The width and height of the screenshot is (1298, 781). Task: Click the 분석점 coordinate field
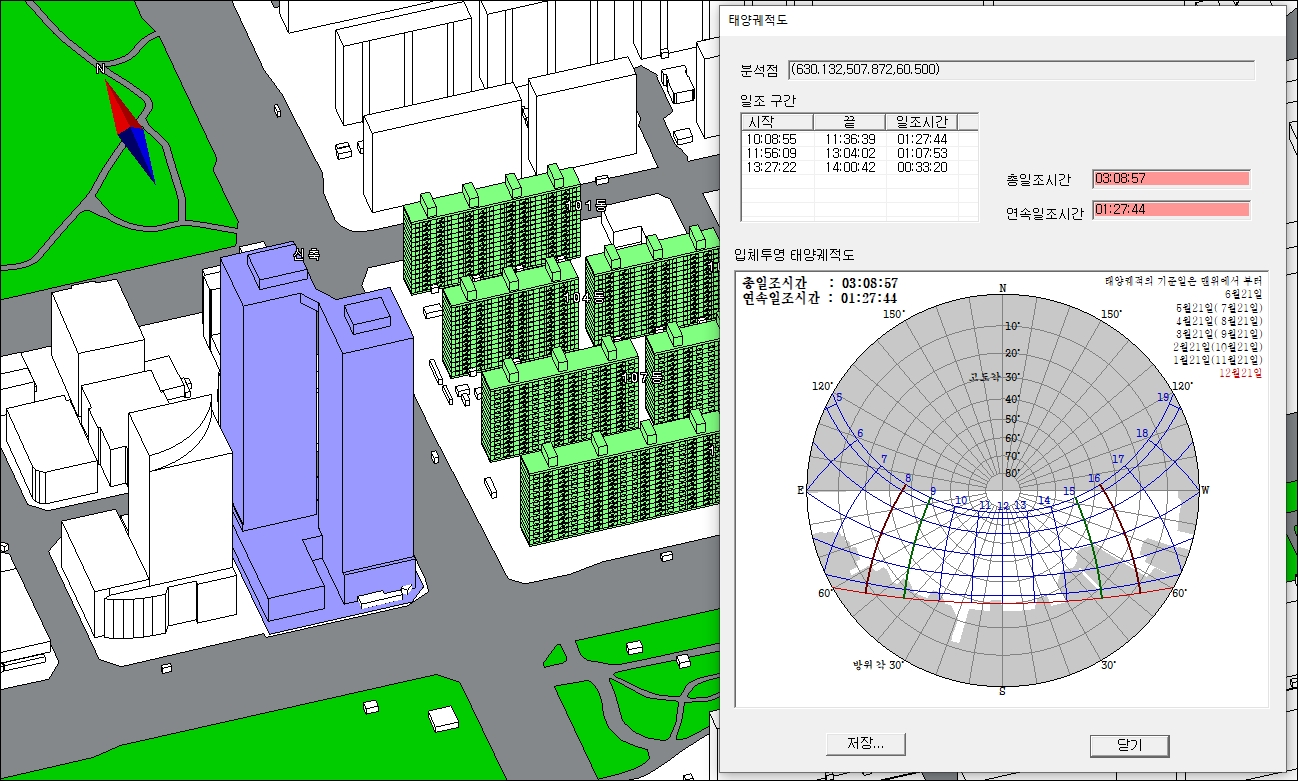click(1020, 70)
